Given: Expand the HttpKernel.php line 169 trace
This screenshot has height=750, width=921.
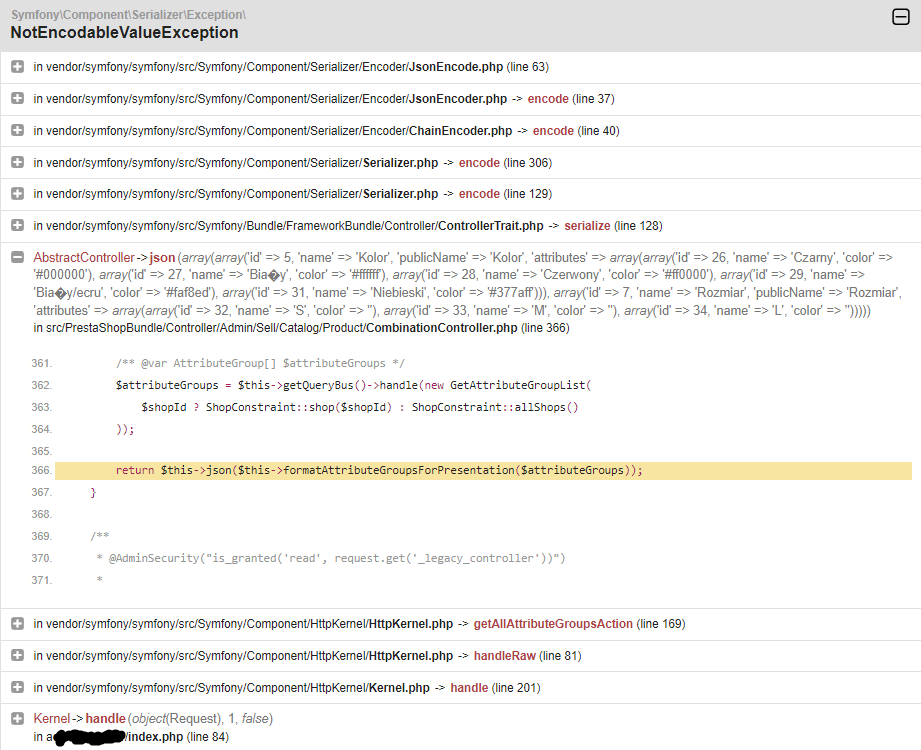Looking at the screenshot, I should click(18, 623).
